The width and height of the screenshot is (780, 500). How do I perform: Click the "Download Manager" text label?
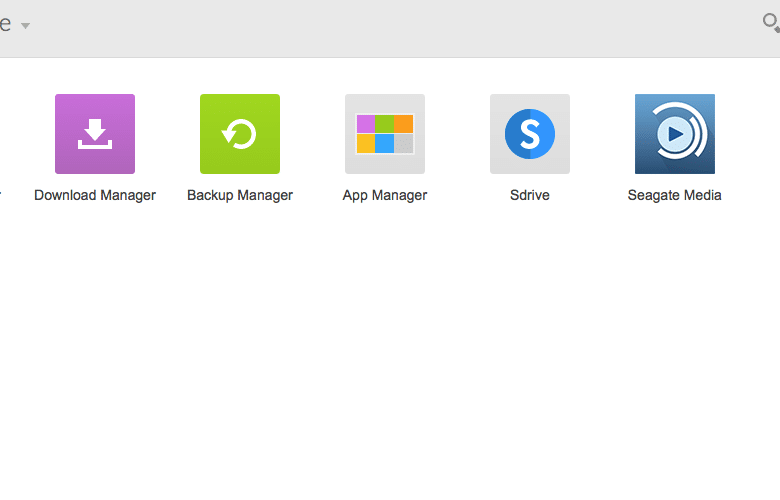[x=95, y=195]
